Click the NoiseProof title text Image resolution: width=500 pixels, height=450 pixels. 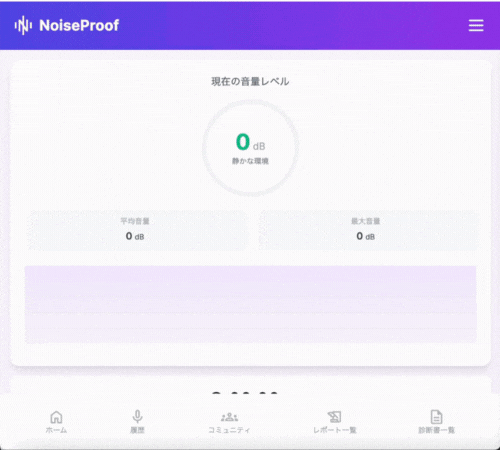pyautogui.click(x=79, y=25)
